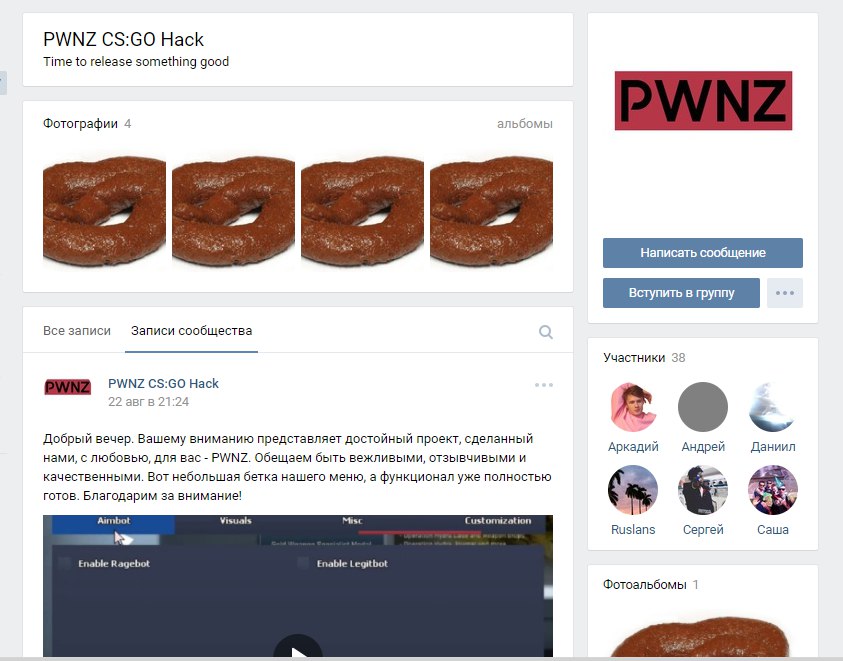This screenshot has width=843, height=661.
Task: Enable Ragebot checkbox in video preview
Action: (x=65, y=563)
